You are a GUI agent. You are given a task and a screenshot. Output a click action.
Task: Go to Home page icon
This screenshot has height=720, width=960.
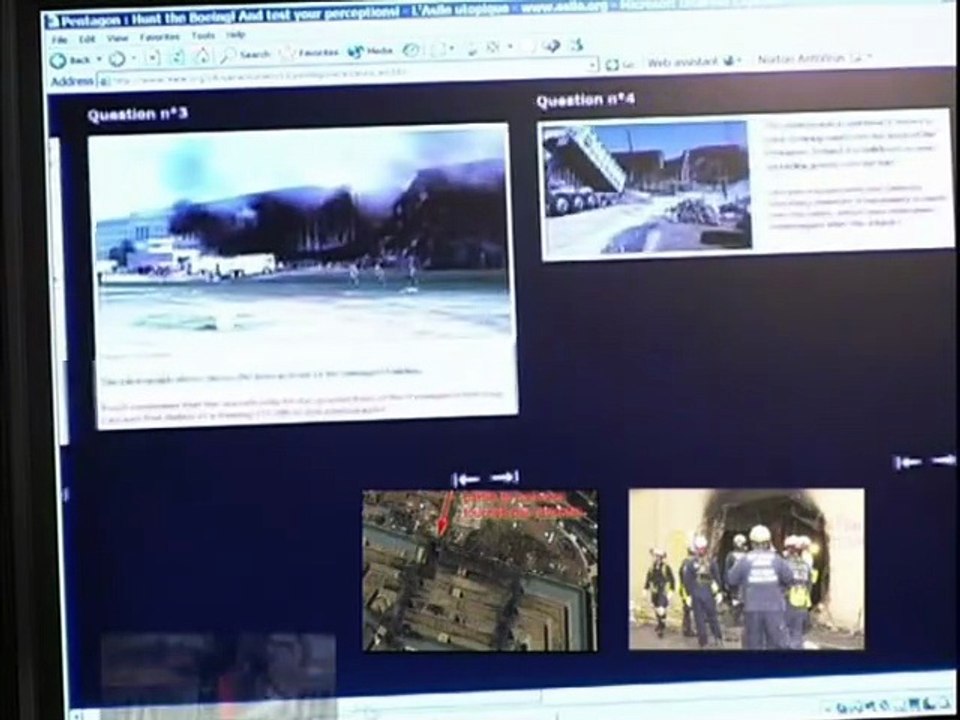[202, 56]
